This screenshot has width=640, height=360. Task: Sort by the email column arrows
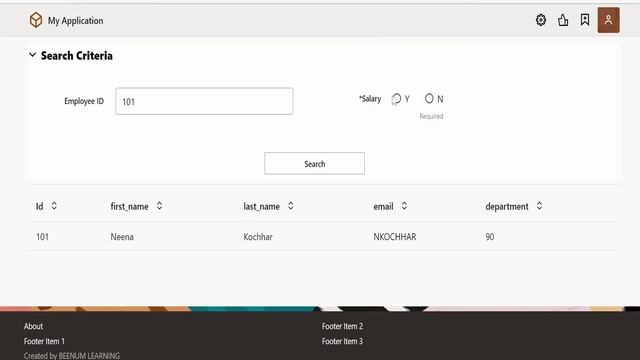[x=404, y=206]
